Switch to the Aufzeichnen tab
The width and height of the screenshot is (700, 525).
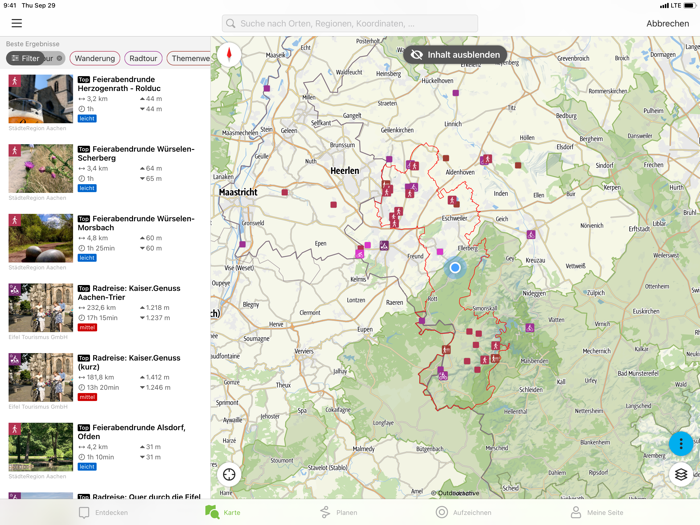(x=463, y=512)
